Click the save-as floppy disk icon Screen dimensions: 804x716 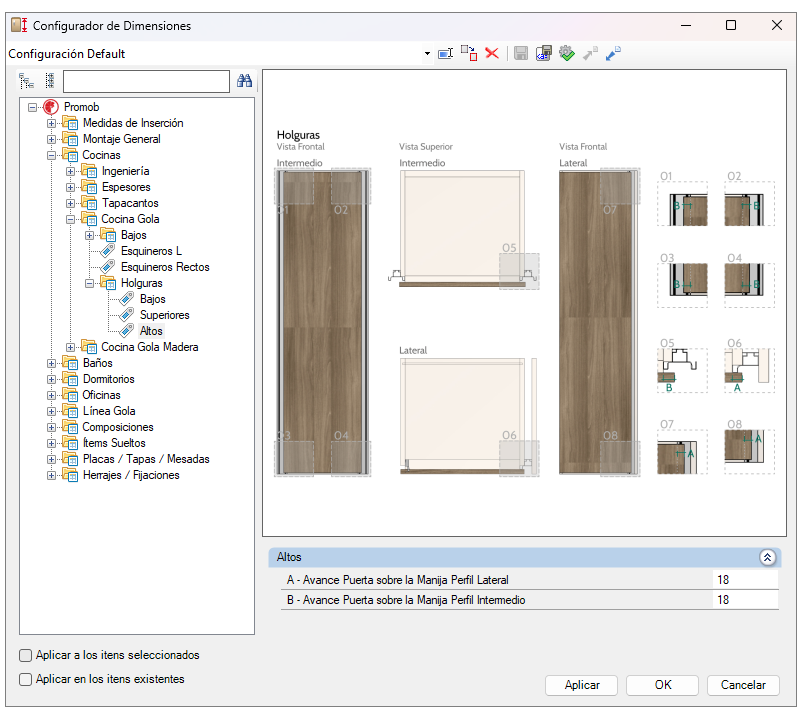544,53
